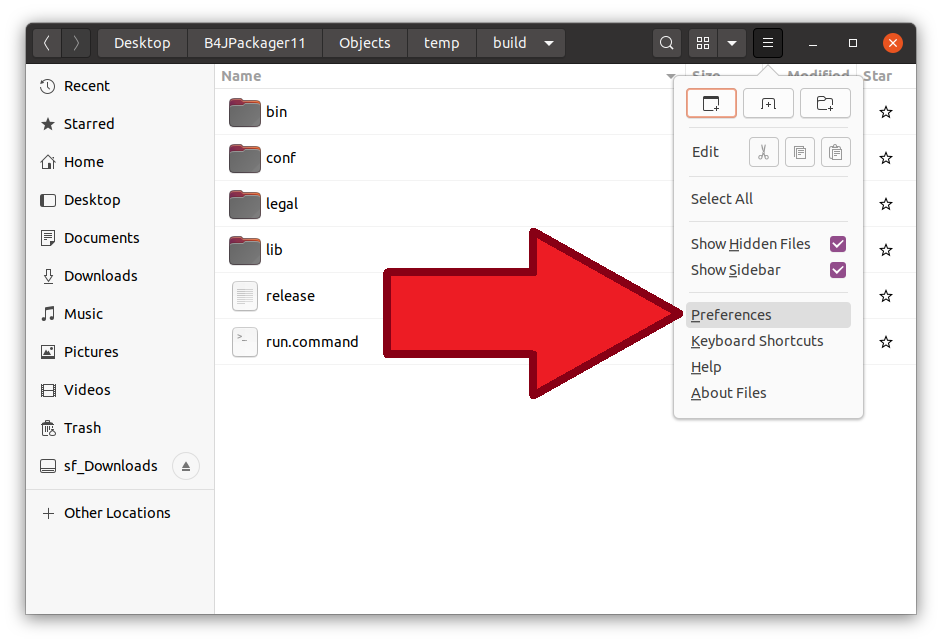Choose Select All from the menu

tap(768, 199)
